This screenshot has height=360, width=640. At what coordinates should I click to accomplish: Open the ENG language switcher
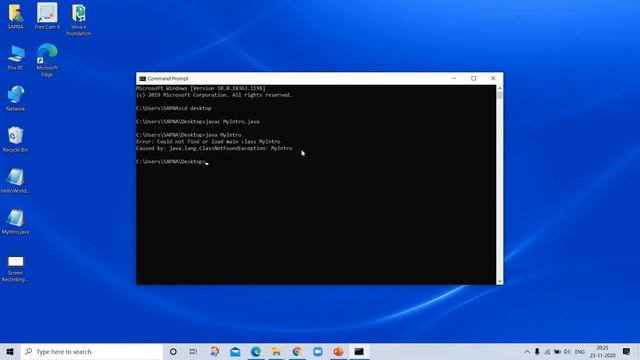coord(580,351)
